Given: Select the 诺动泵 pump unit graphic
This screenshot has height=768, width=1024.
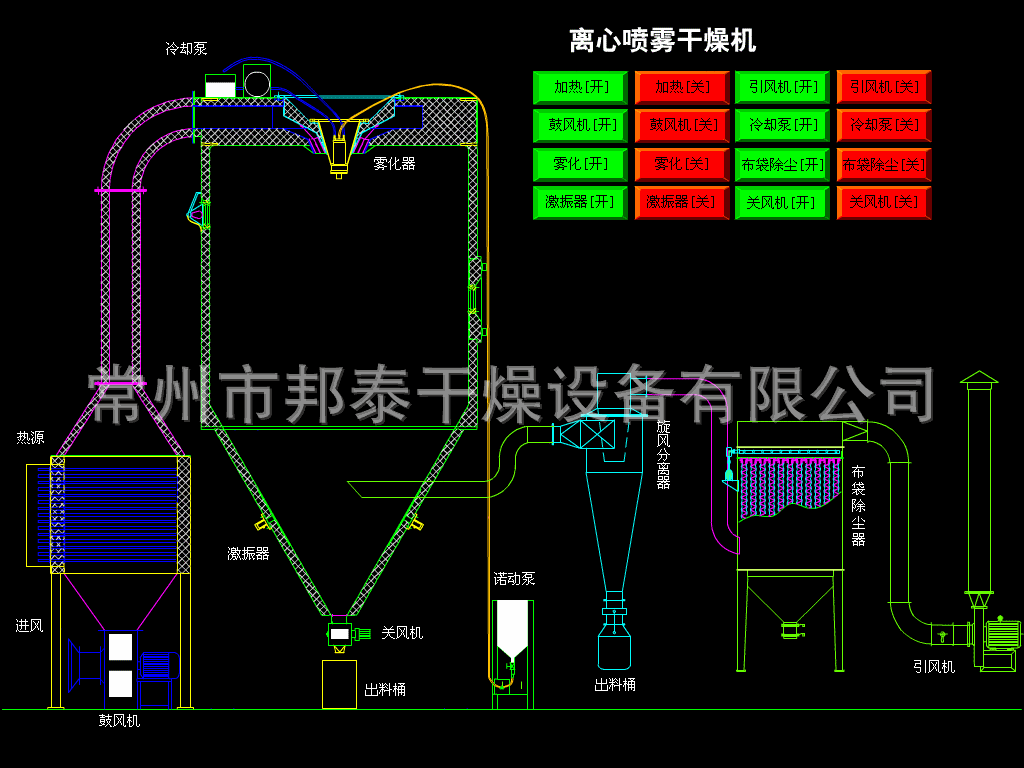Looking at the screenshot, I should [511, 640].
